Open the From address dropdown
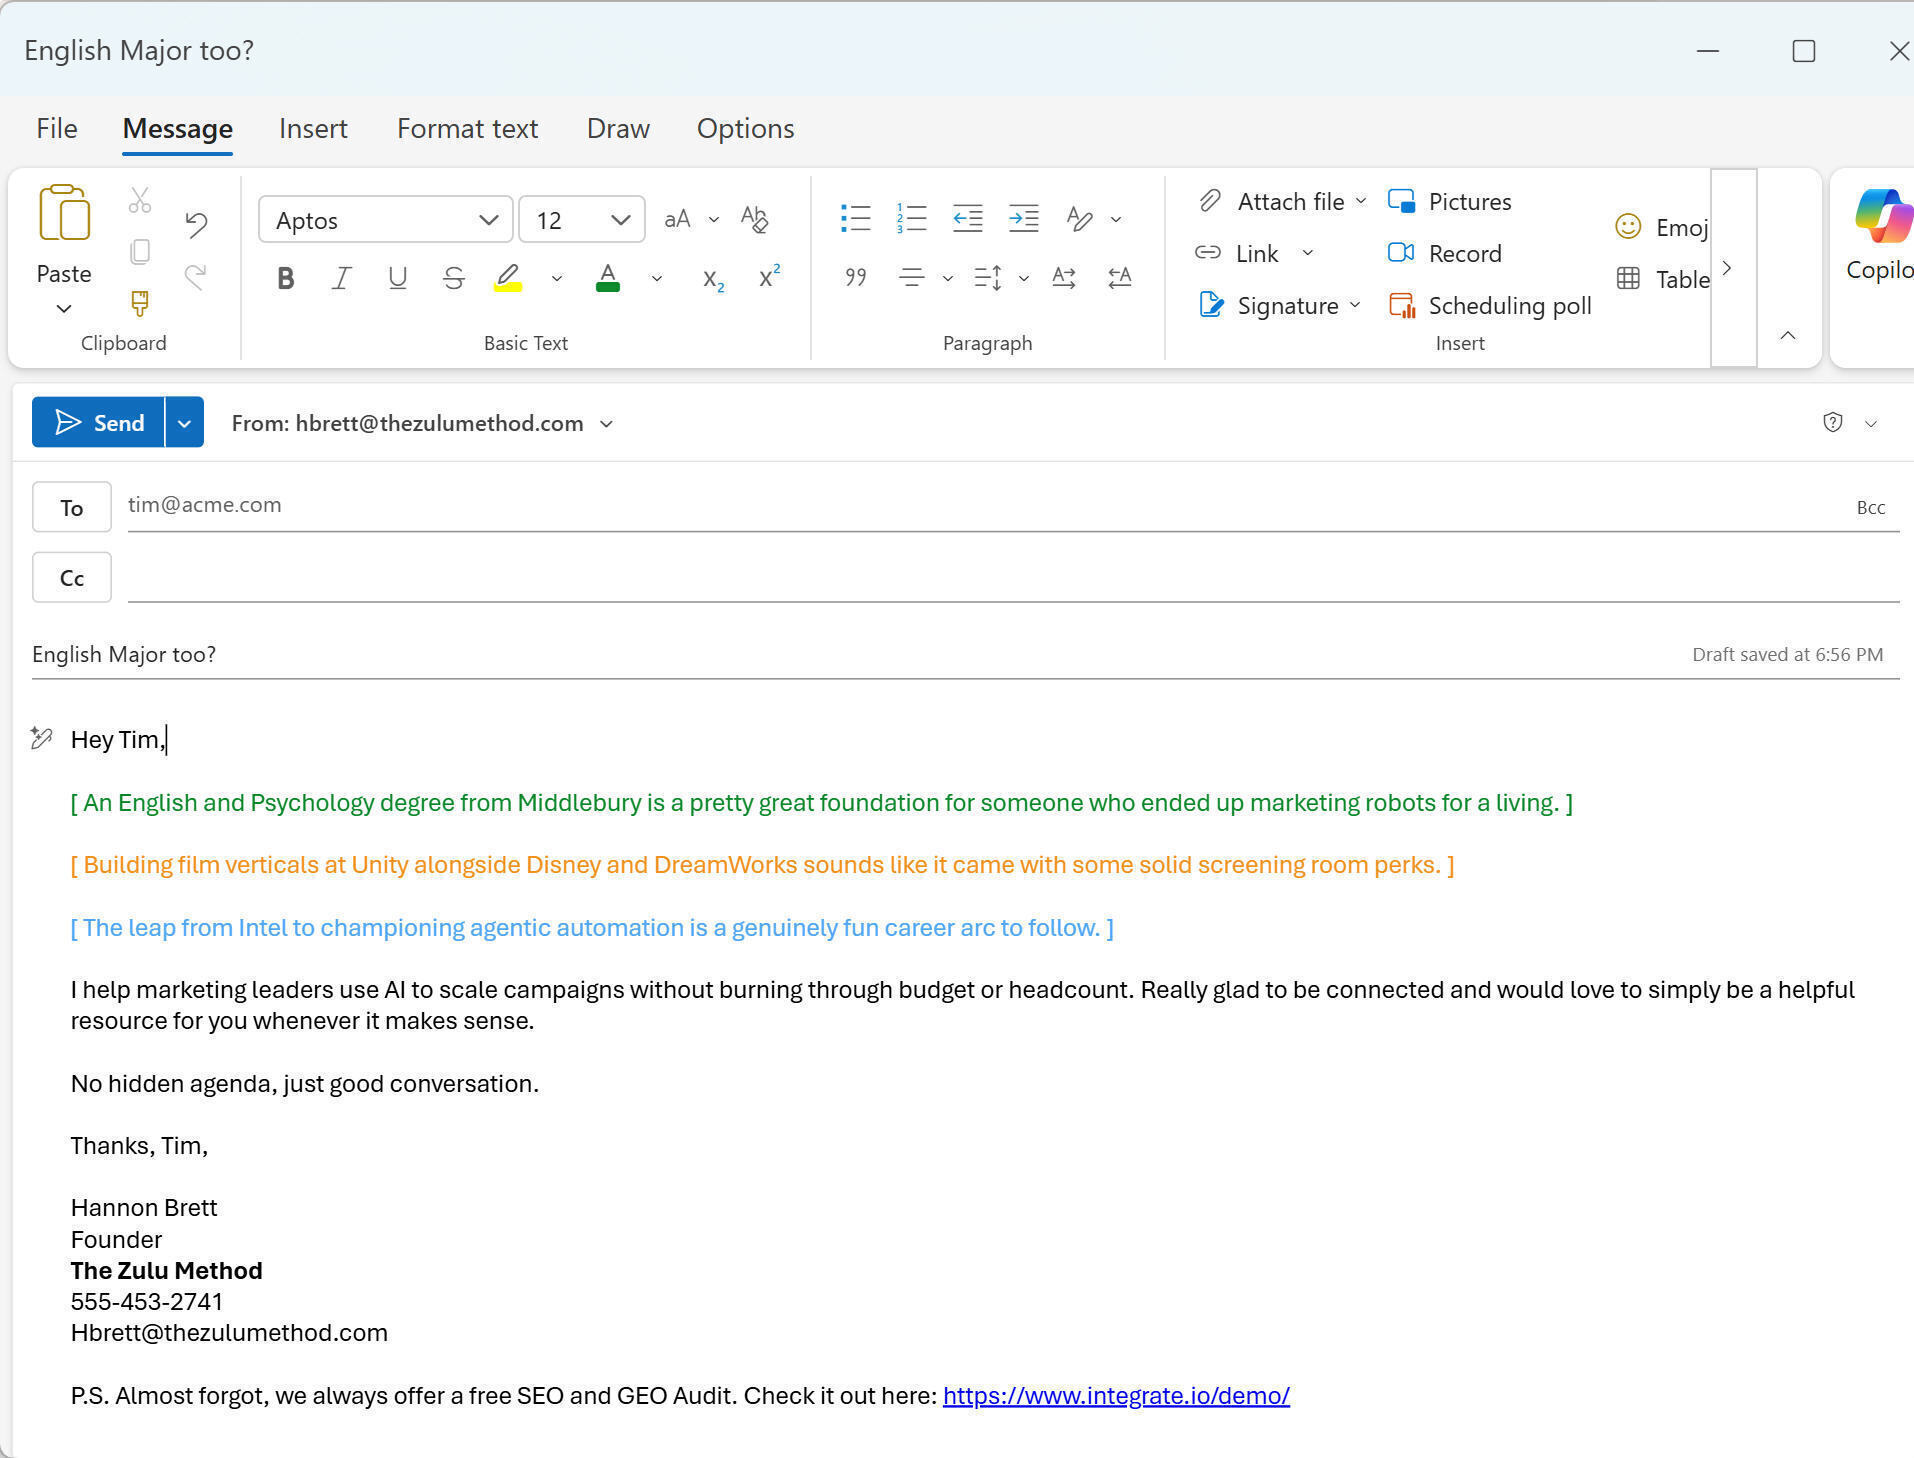Viewport: 1914px width, 1458px height. pos(606,424)
